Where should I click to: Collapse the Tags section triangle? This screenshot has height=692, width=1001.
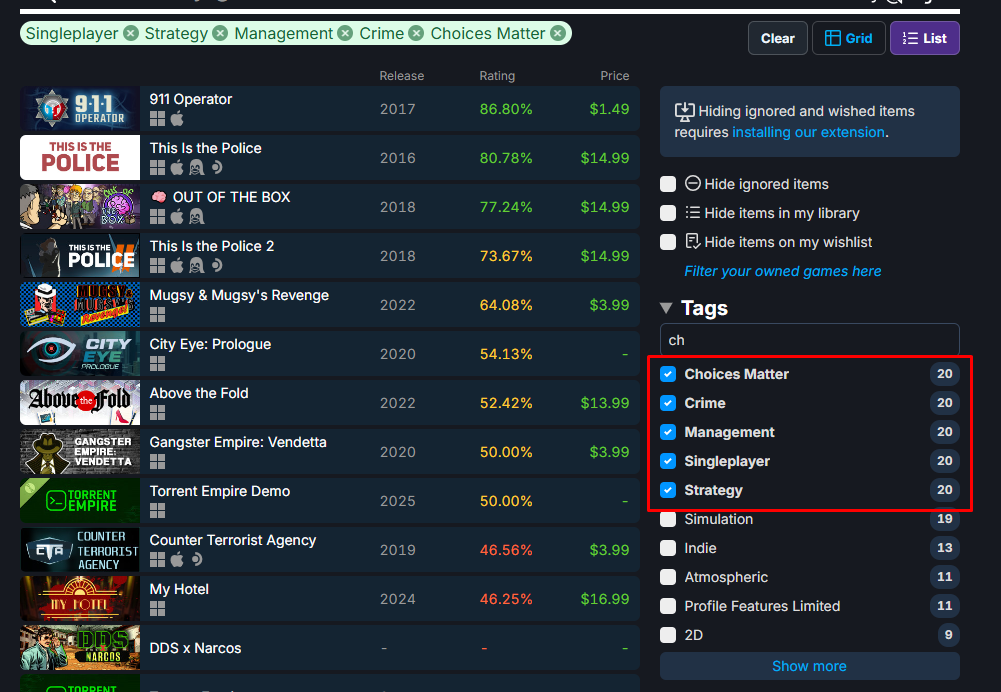666,308
